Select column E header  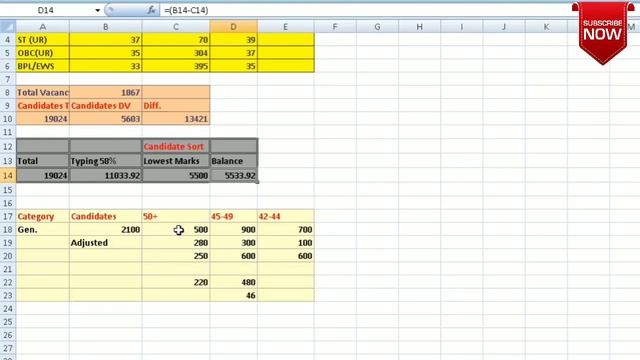[286, 27]
